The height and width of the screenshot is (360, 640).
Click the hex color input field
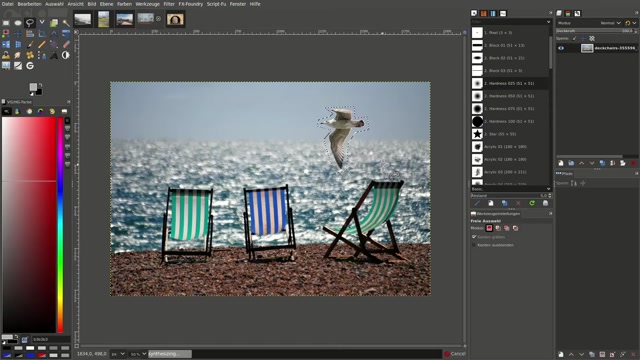coord(51,339)
